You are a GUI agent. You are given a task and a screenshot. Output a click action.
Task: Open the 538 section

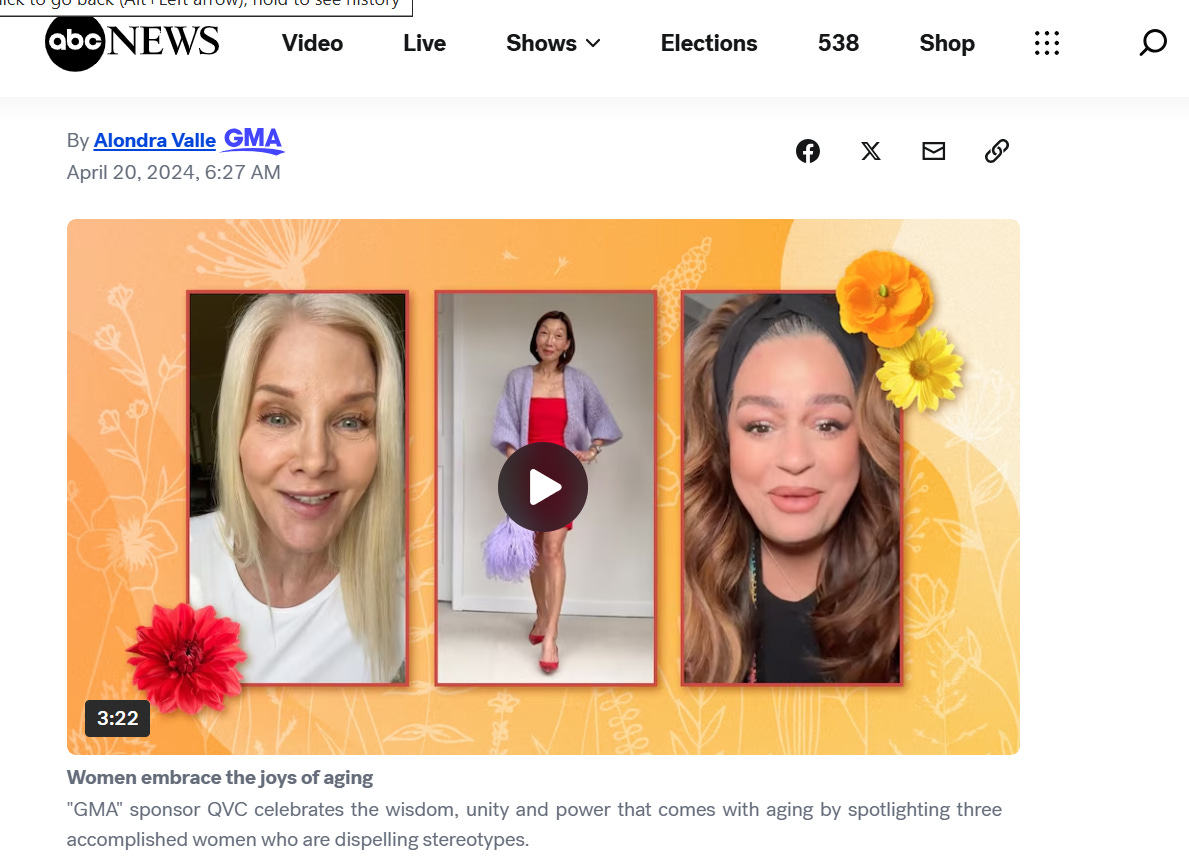(838, 43)
